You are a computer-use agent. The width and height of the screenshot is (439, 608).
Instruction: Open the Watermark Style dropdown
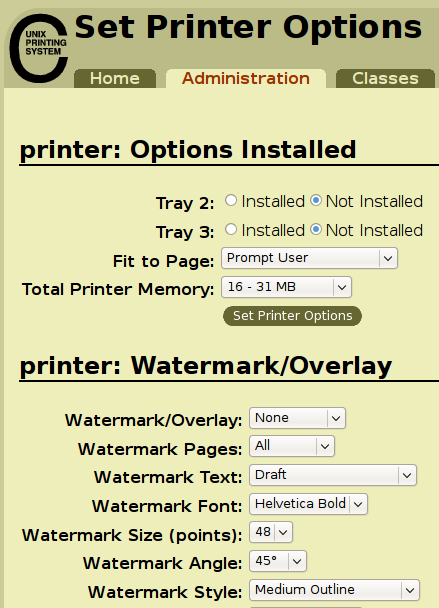[334, 590]
